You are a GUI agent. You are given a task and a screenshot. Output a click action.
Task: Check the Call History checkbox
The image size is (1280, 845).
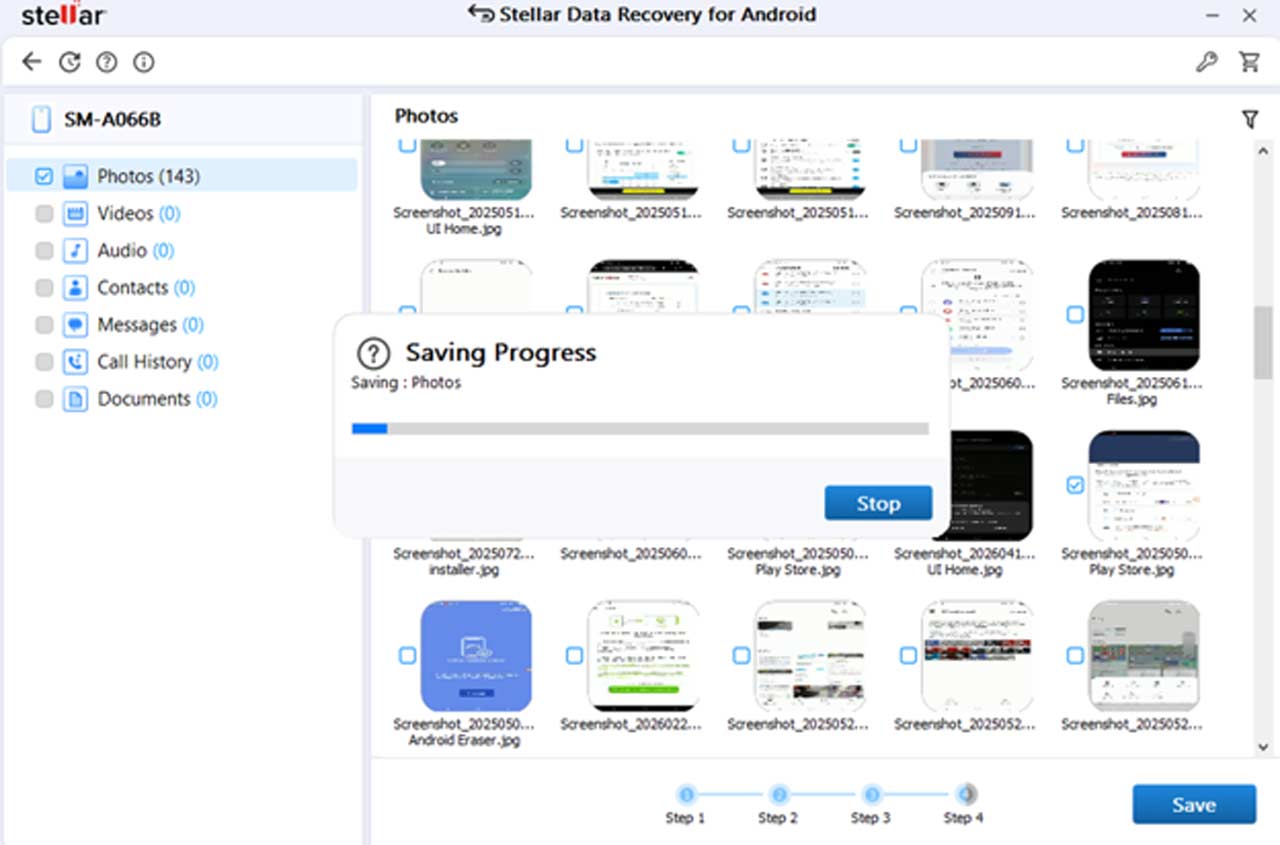[x=44, y=362]
